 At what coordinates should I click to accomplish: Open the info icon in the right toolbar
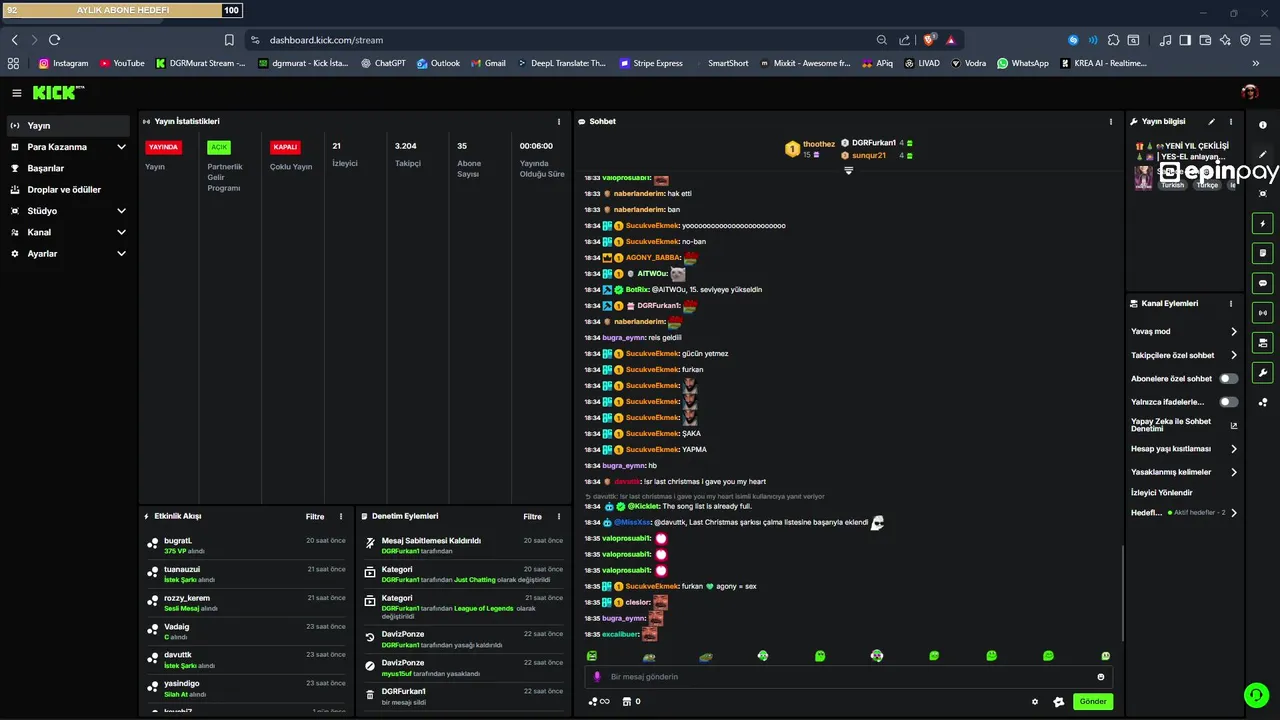pyautogui.click(x=1263, y=125)
